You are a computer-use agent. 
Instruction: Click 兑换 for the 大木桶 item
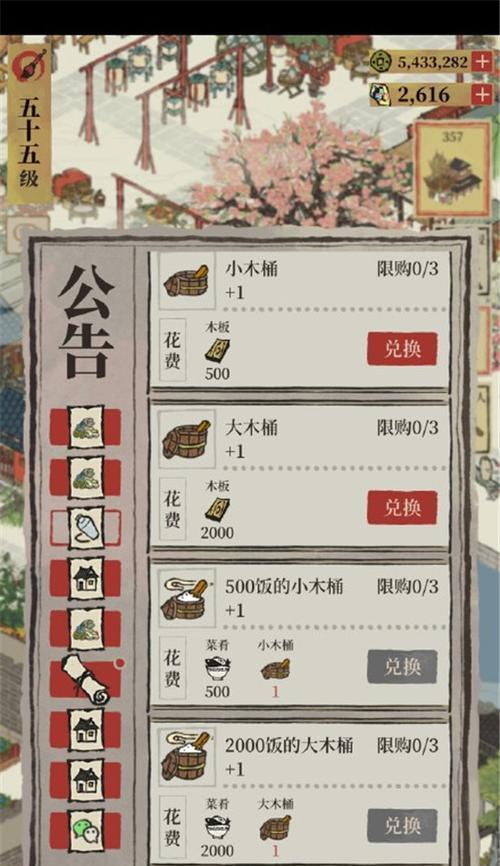(x=402, y=508)
